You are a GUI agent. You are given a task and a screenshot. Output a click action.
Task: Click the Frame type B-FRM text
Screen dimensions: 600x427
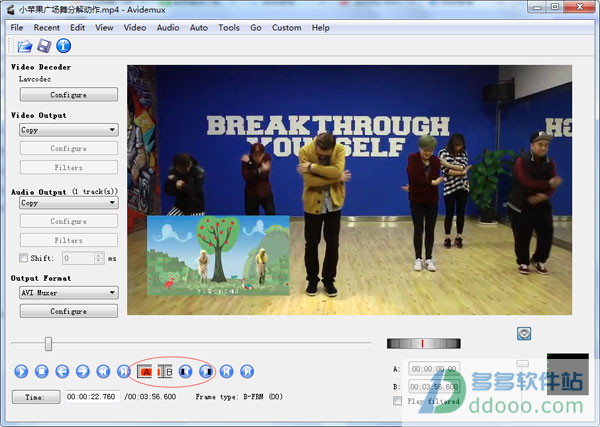(x=239, y=397)
